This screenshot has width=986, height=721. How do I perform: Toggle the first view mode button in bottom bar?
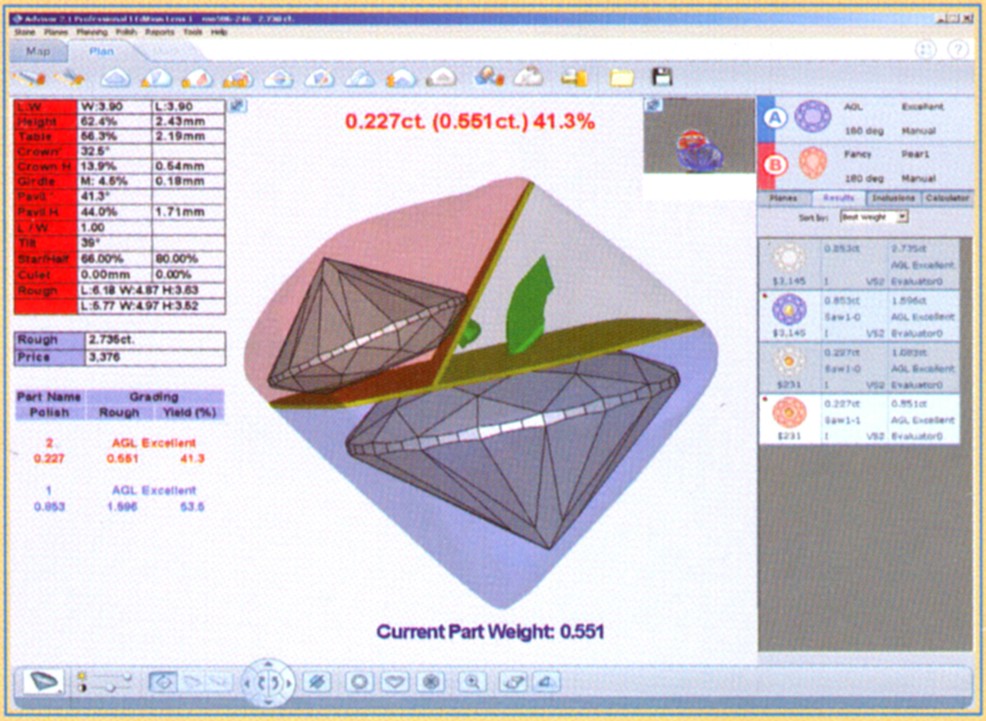click(x=164, y=682)
